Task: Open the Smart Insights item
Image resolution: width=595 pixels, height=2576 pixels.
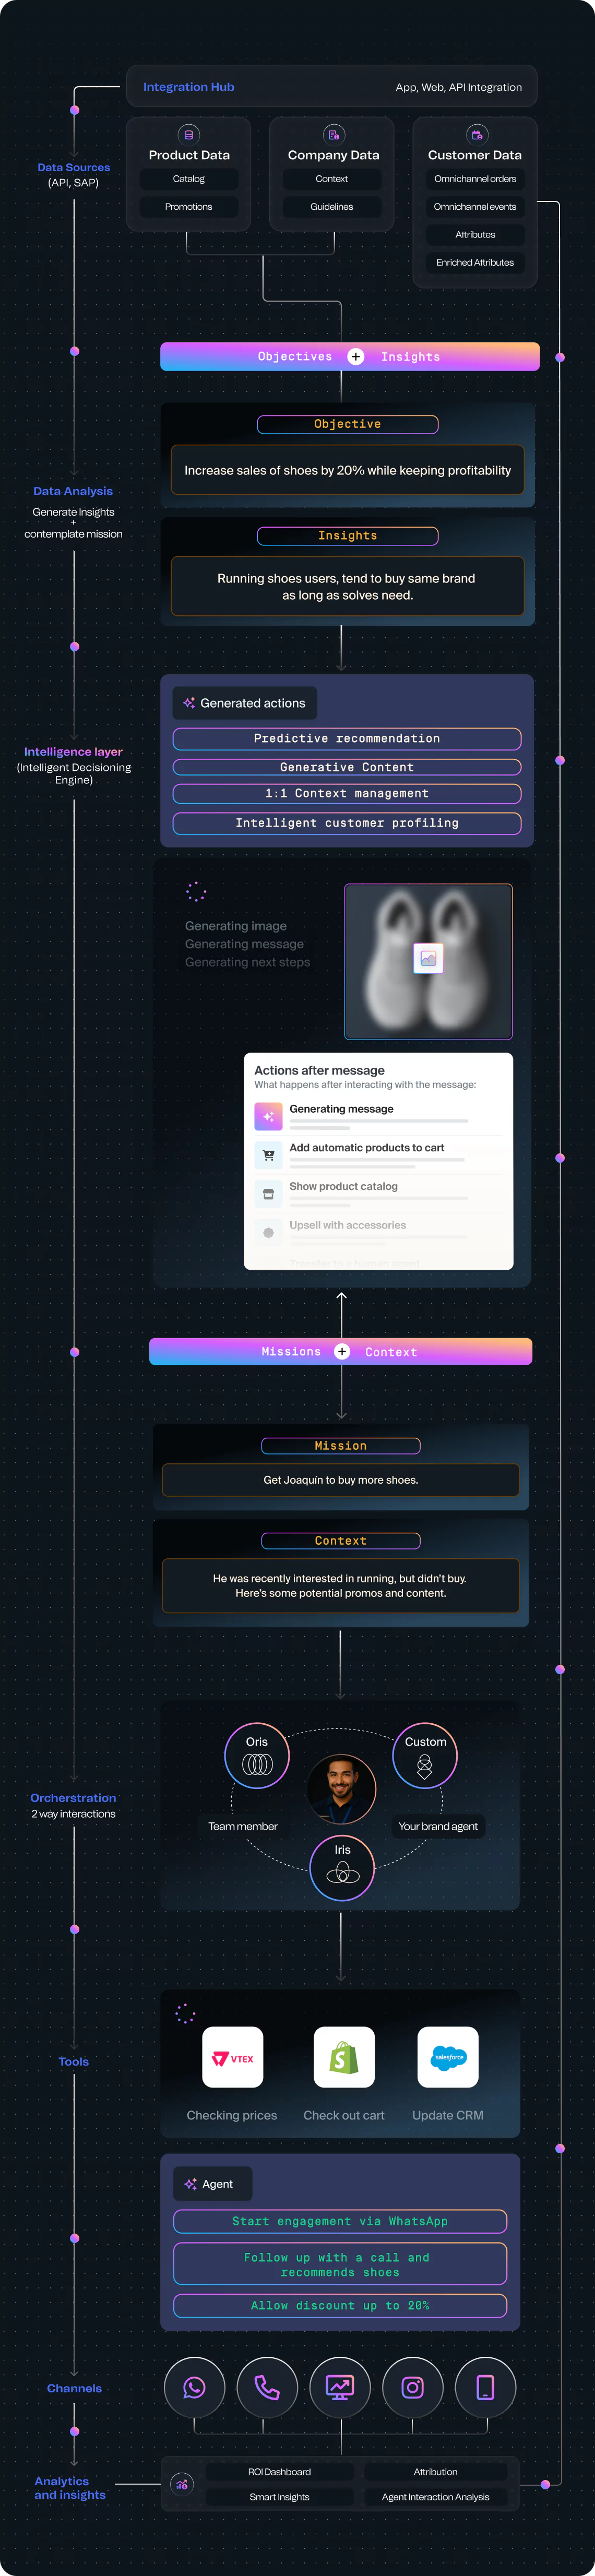Action: [x=280, y=2497]
